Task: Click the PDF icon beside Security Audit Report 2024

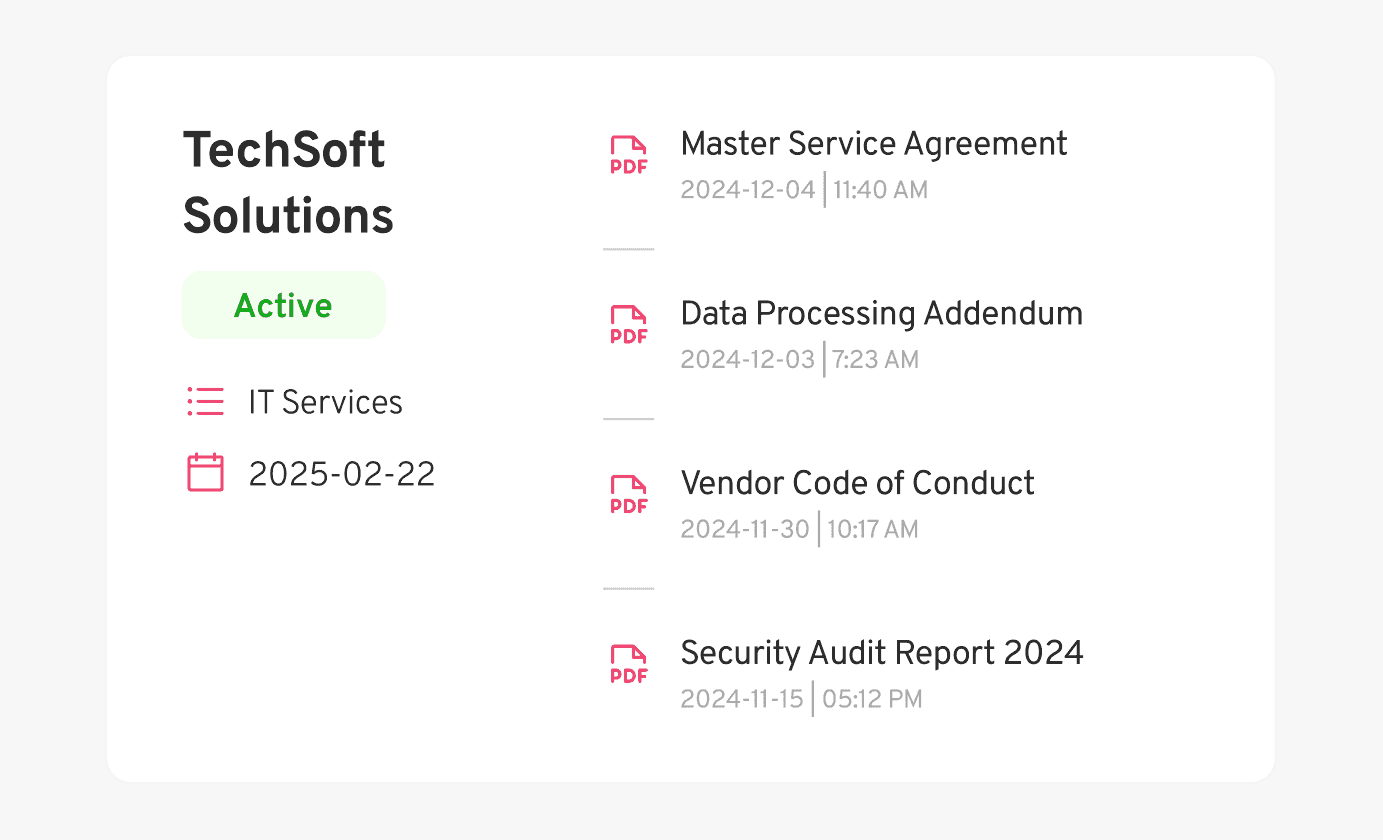Action: [x=628, y=664]
